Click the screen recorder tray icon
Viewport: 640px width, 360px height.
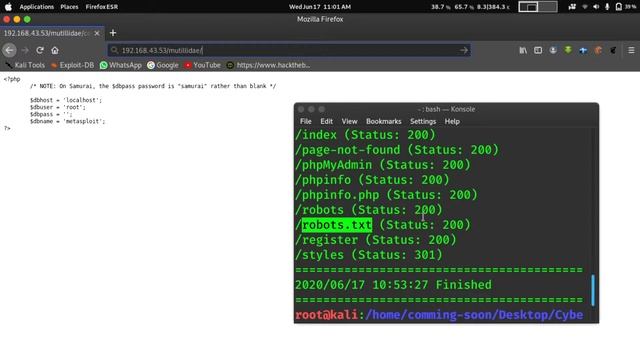point(572,7)
